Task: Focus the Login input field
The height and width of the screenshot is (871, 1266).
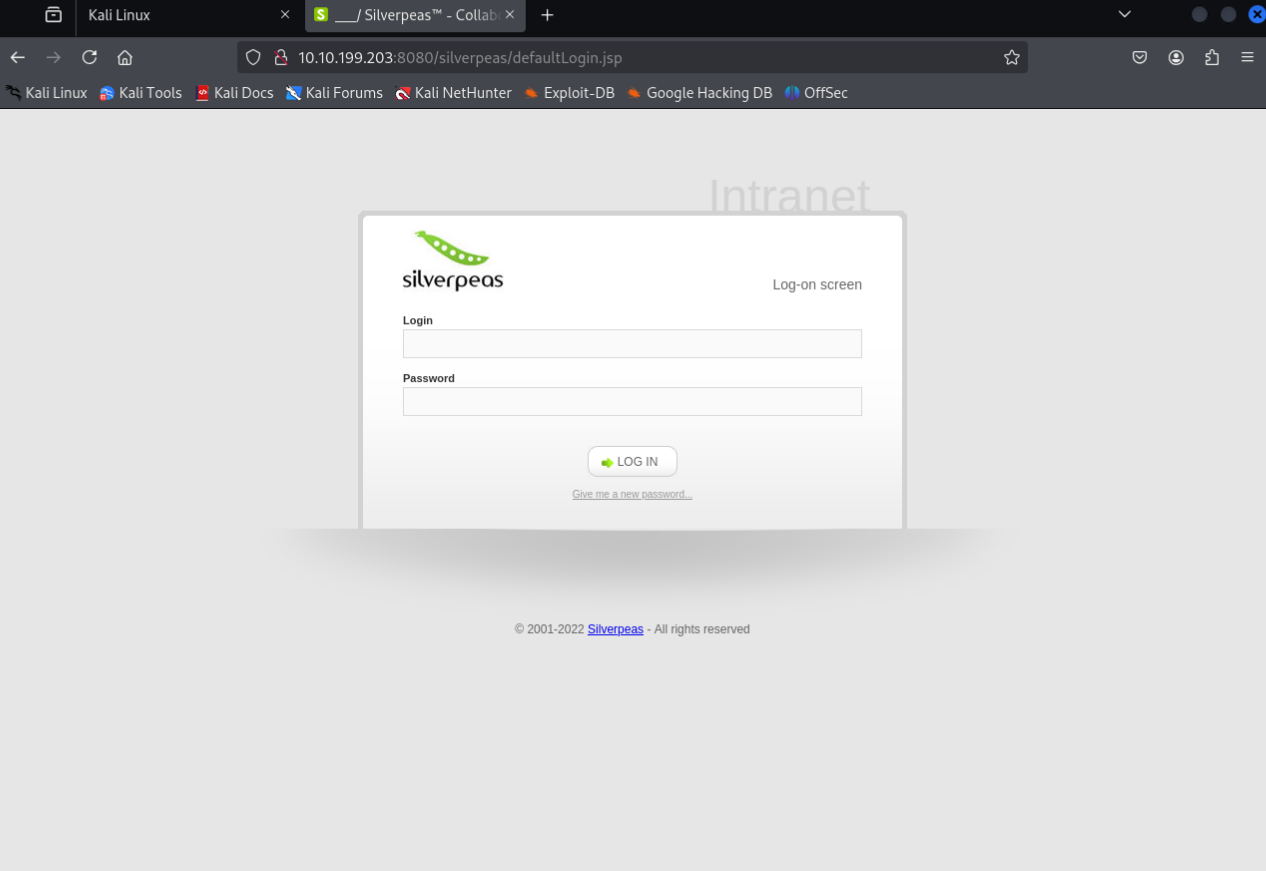Action: (632, 344)
